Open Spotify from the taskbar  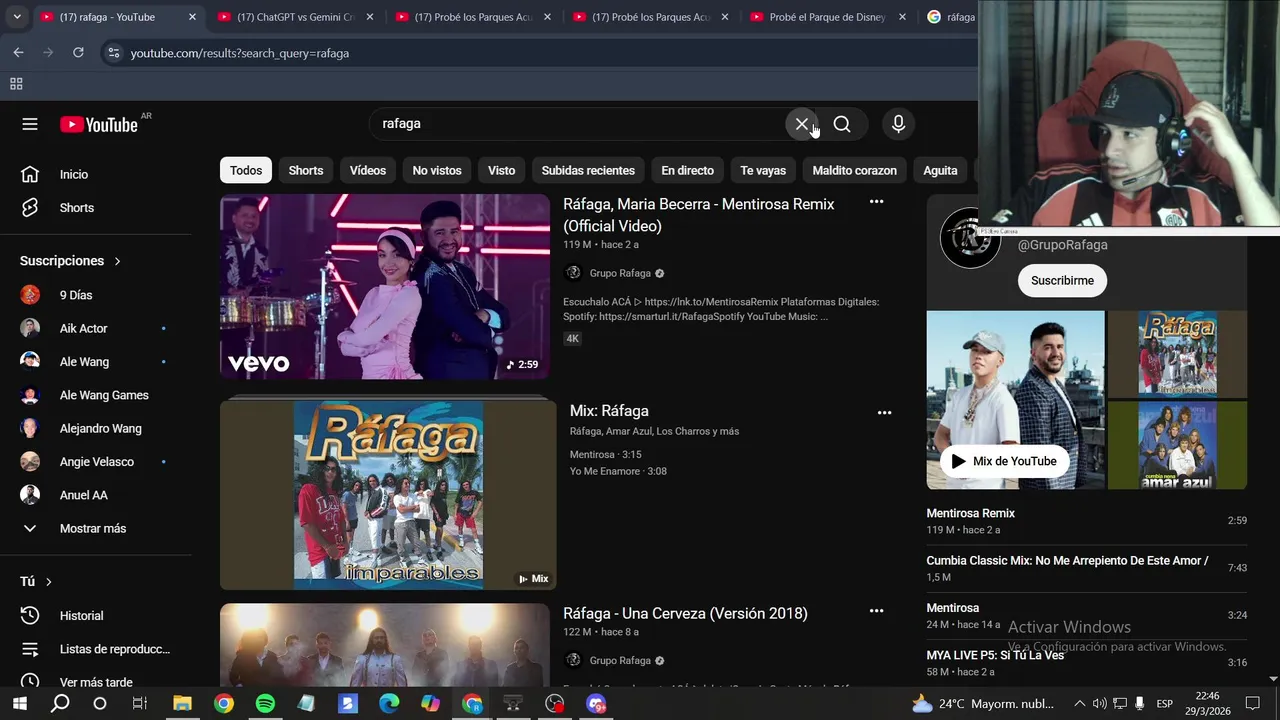pos(265,704)
